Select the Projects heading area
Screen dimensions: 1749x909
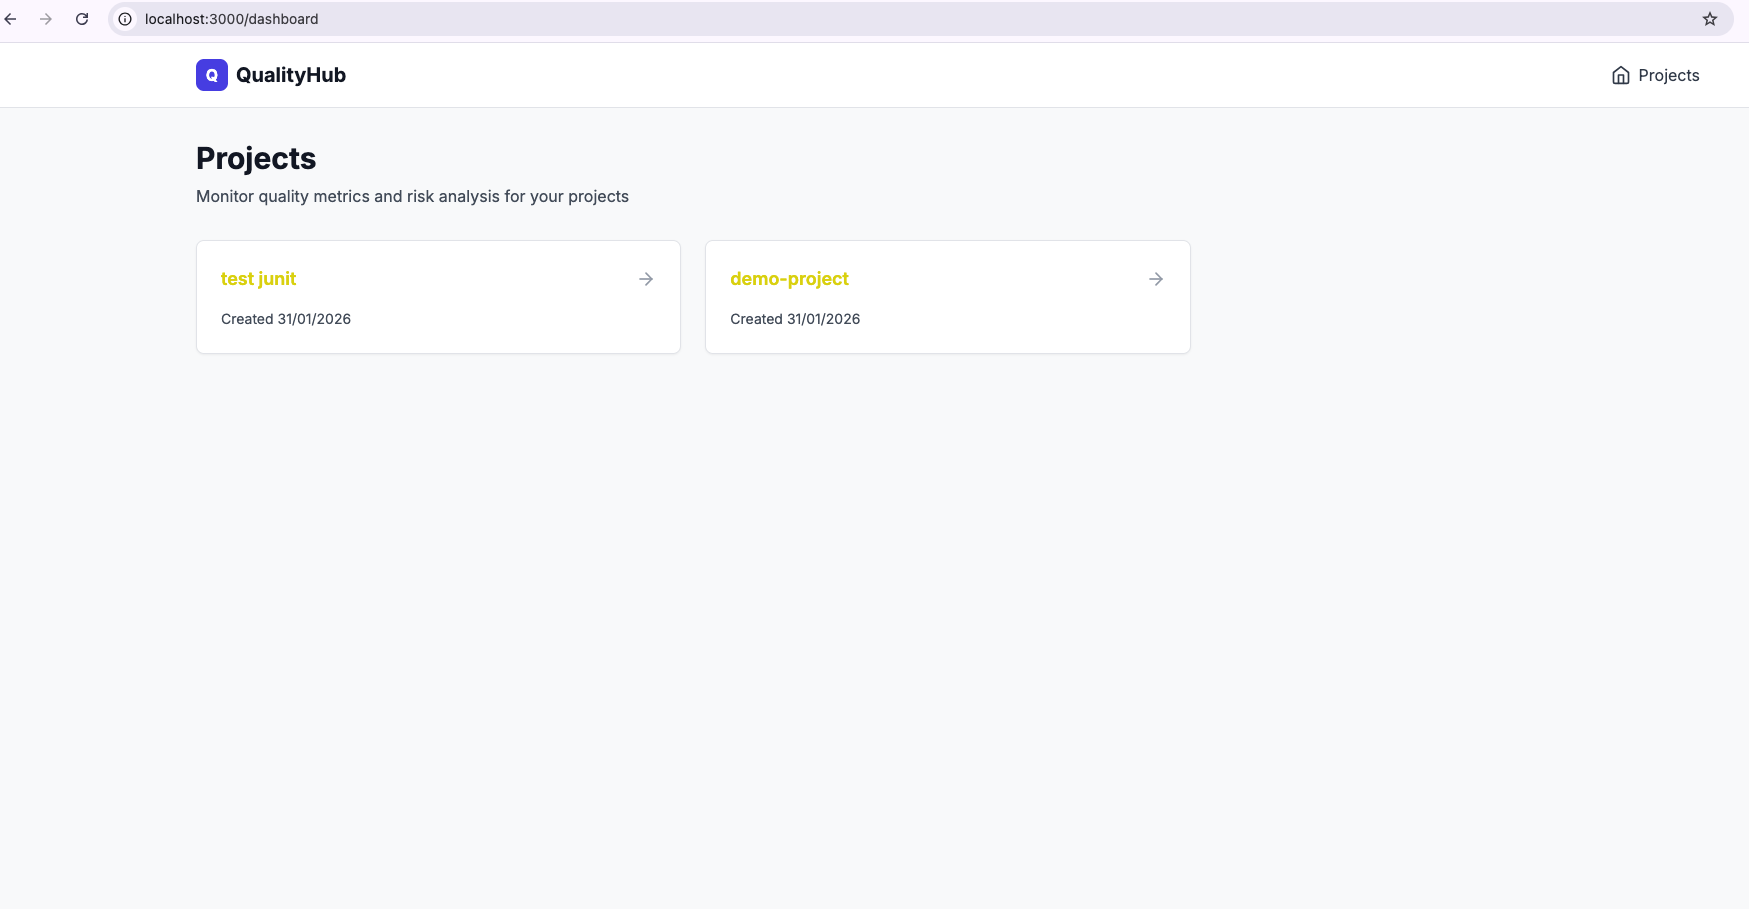tap(256, 157)
